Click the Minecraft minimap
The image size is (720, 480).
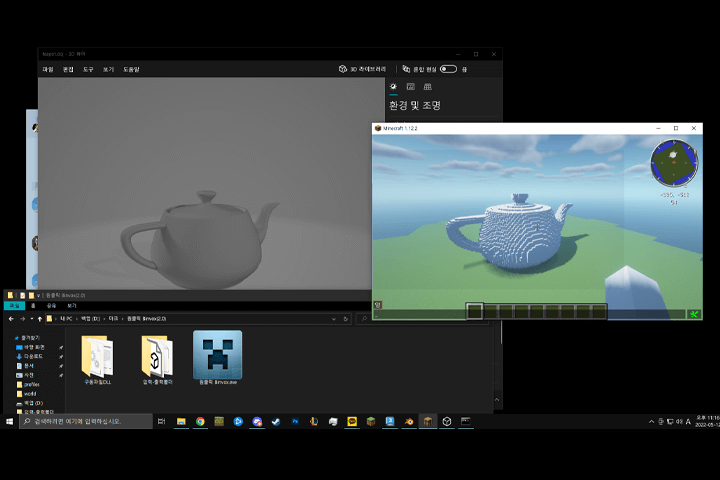coord(674,164)
